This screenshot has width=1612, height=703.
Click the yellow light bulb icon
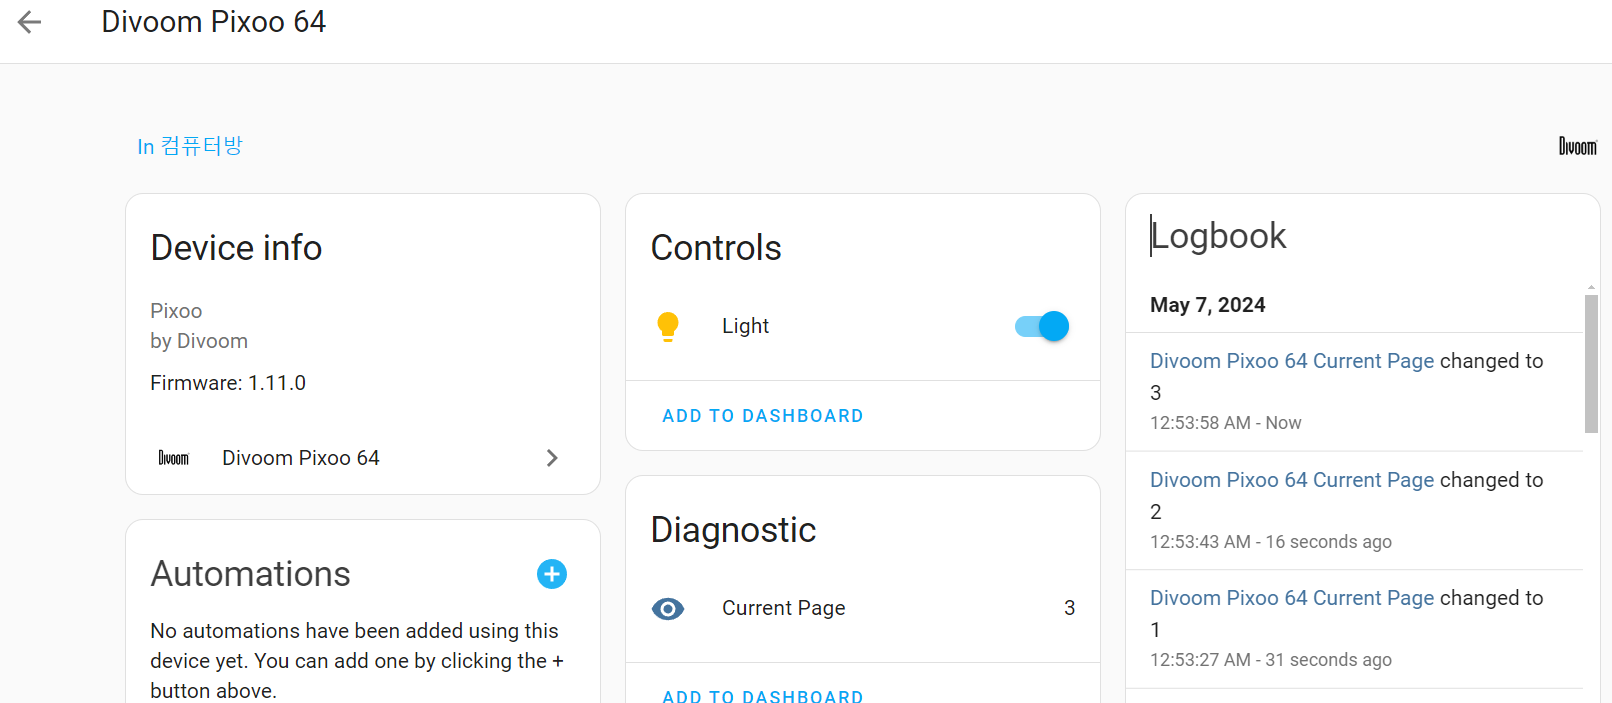point(668,326)
